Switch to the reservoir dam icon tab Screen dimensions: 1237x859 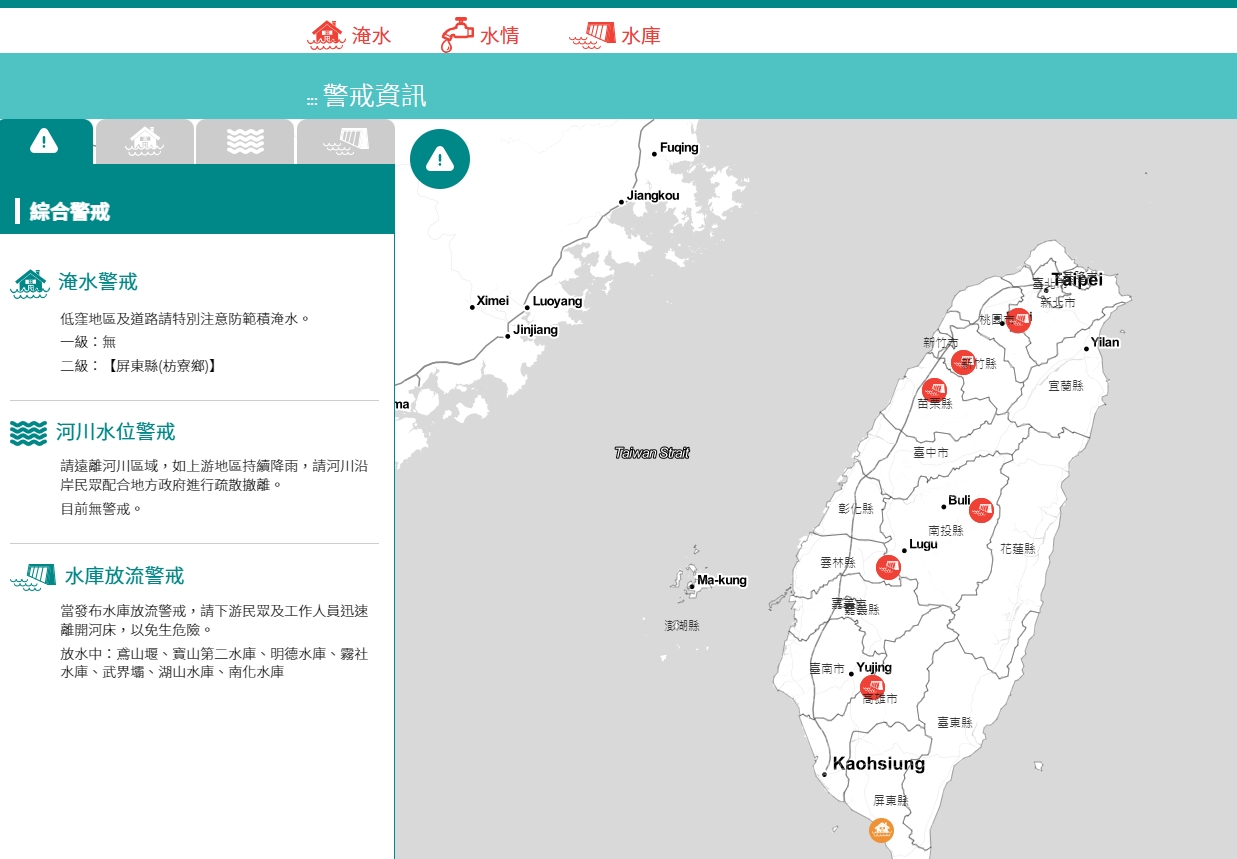click(346, 141)
